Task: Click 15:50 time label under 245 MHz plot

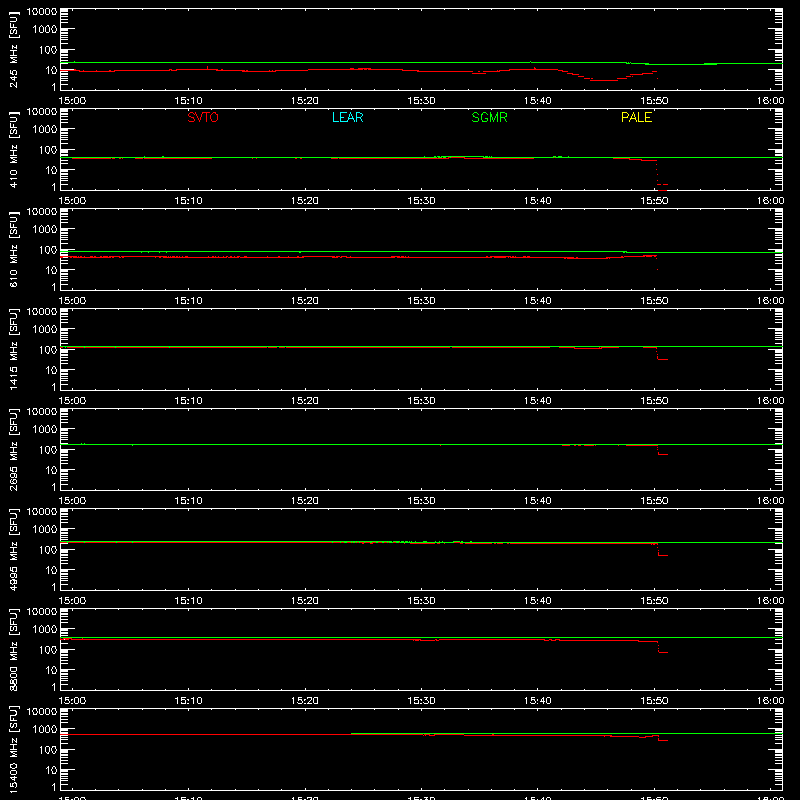Action: click(654, 101)
